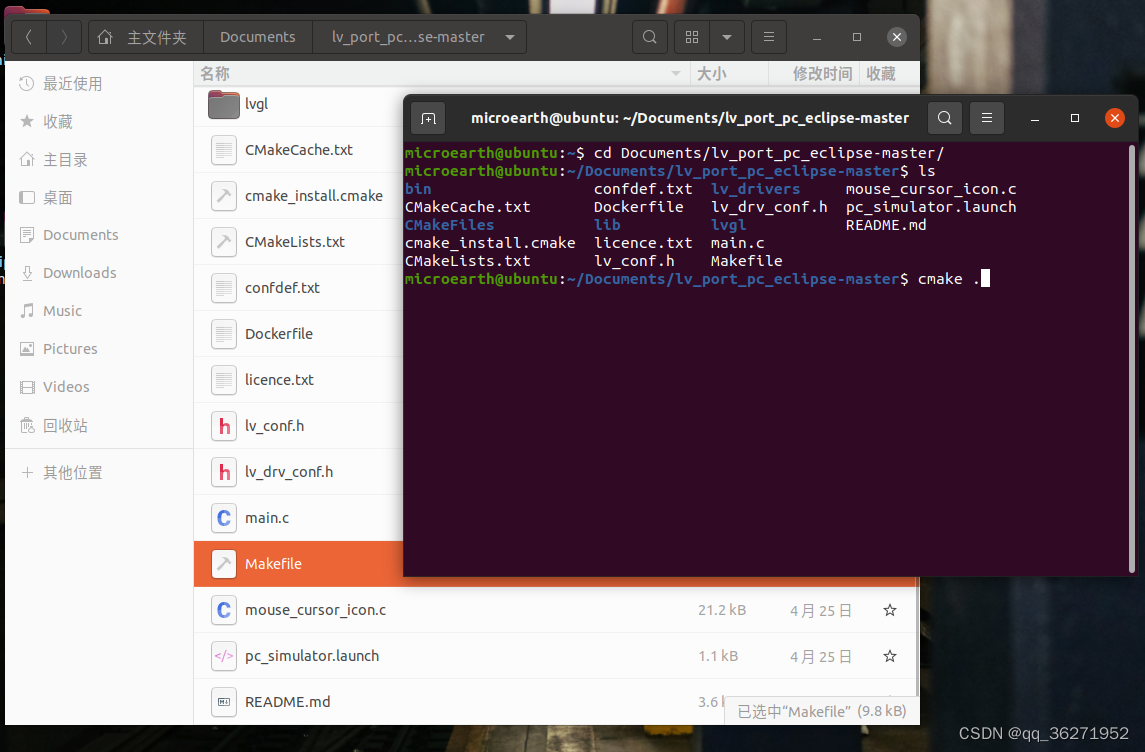Open the view options dropdown arrow
Screen dimensions: 1145x752
click(x=727, y=36)
